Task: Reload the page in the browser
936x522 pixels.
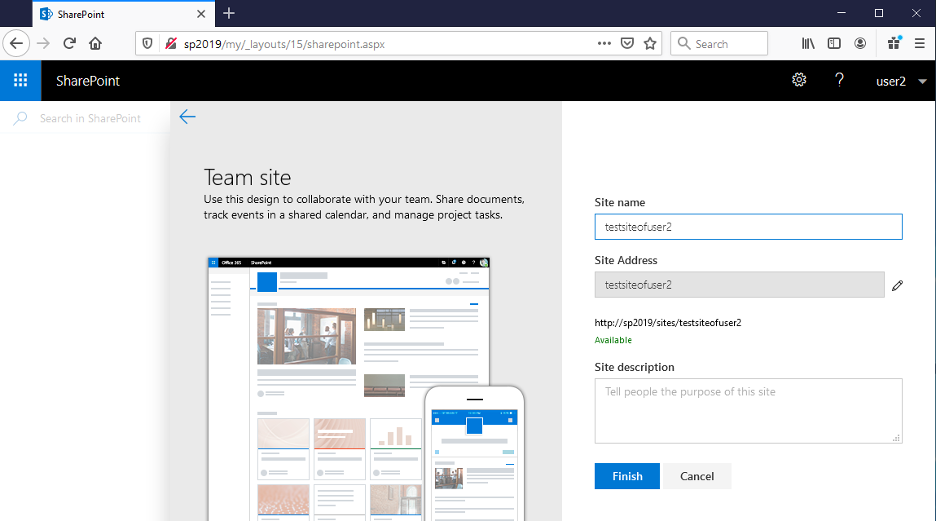Action: [x=69, y=44]
